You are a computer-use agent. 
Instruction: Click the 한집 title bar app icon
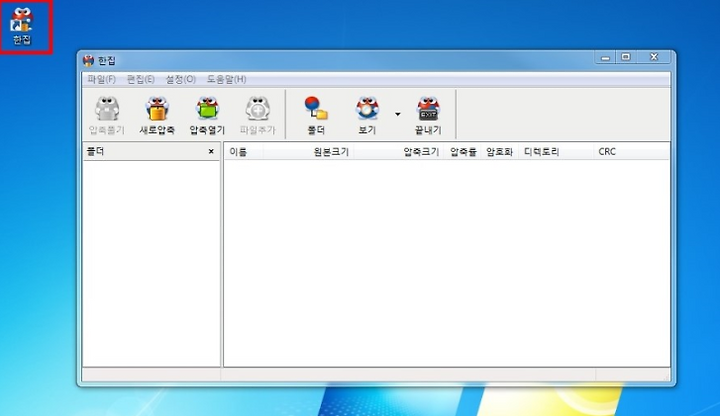point(88,61)
